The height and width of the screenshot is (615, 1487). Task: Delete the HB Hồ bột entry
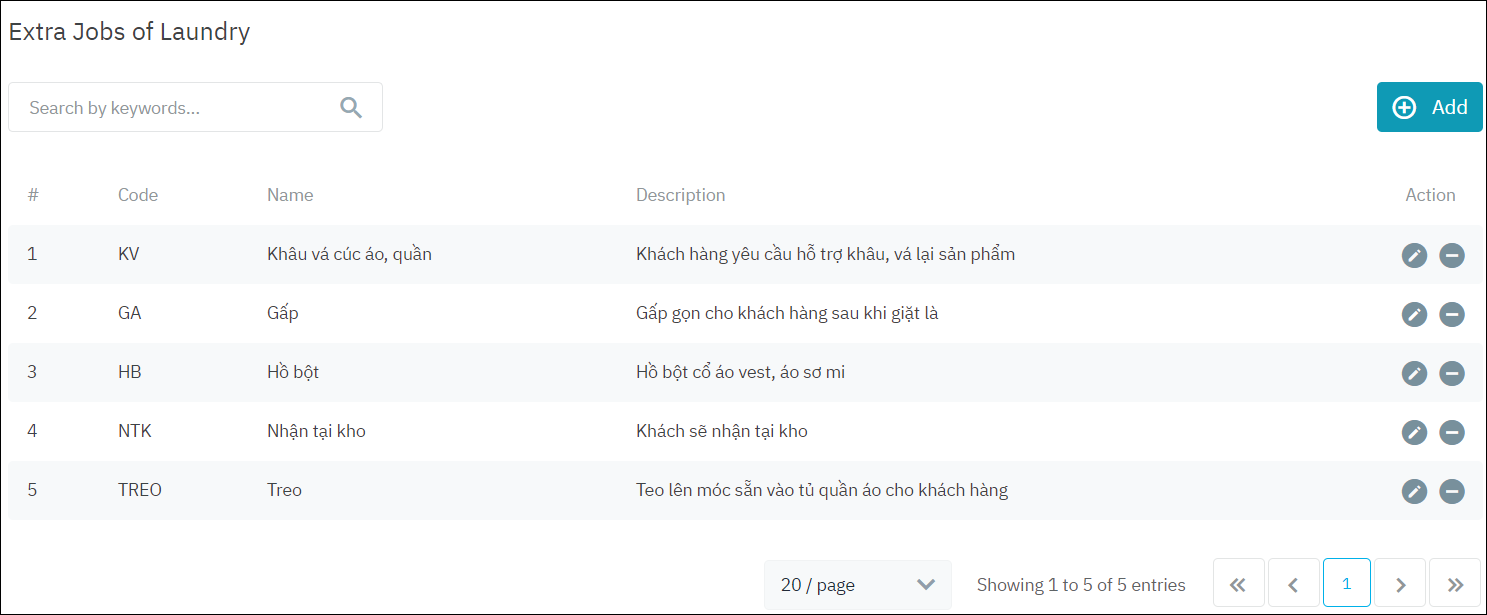(x=1452, y=373)
